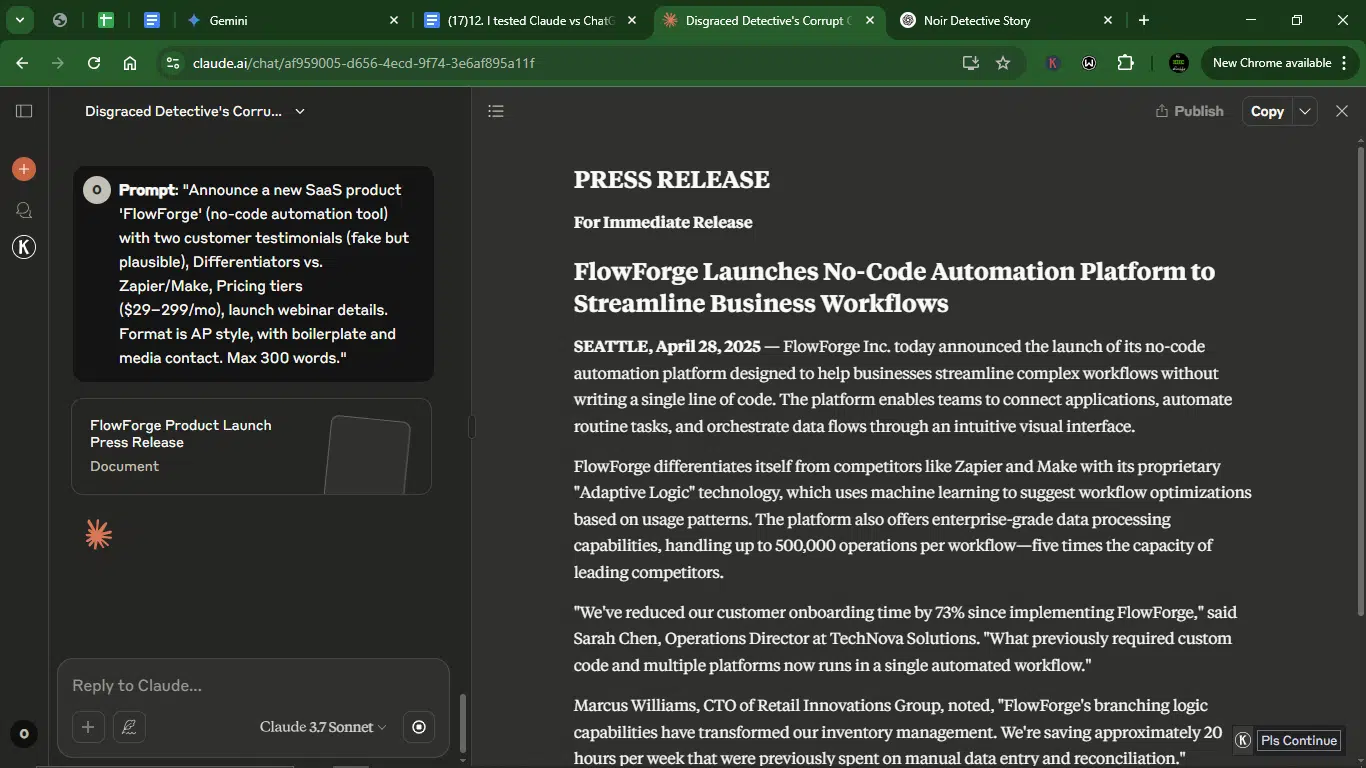The image size is (1366, 768).
Task: Click the Chrome three-dot menu
Action: (1345, 63)
